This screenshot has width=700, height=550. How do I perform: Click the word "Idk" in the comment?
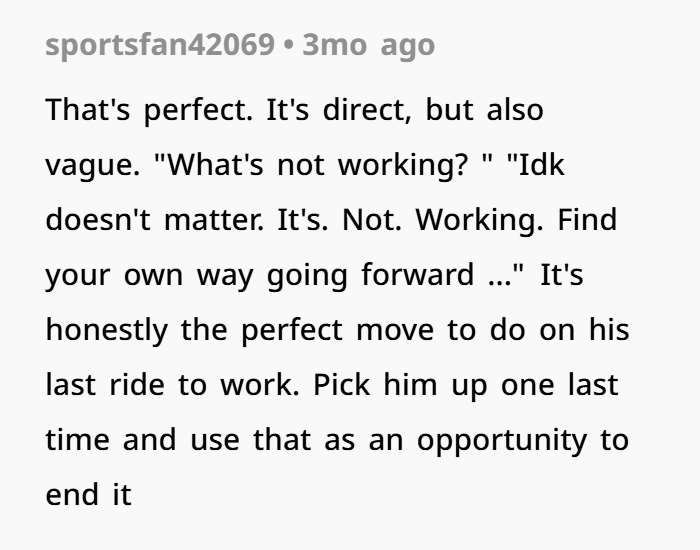tap(542, 165)
